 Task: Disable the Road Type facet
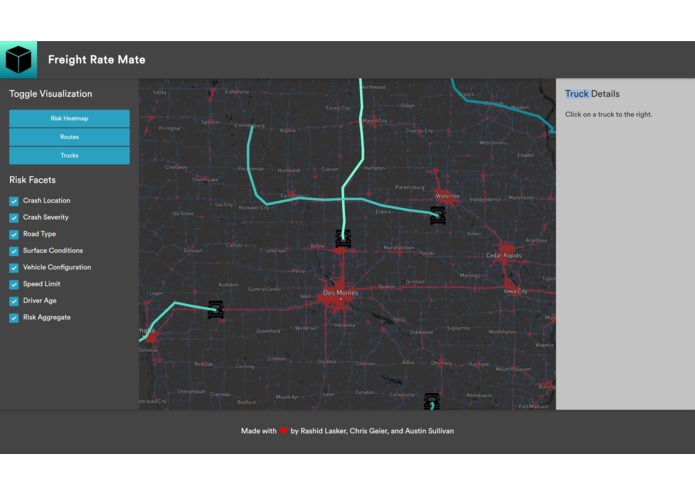(14, 234)
